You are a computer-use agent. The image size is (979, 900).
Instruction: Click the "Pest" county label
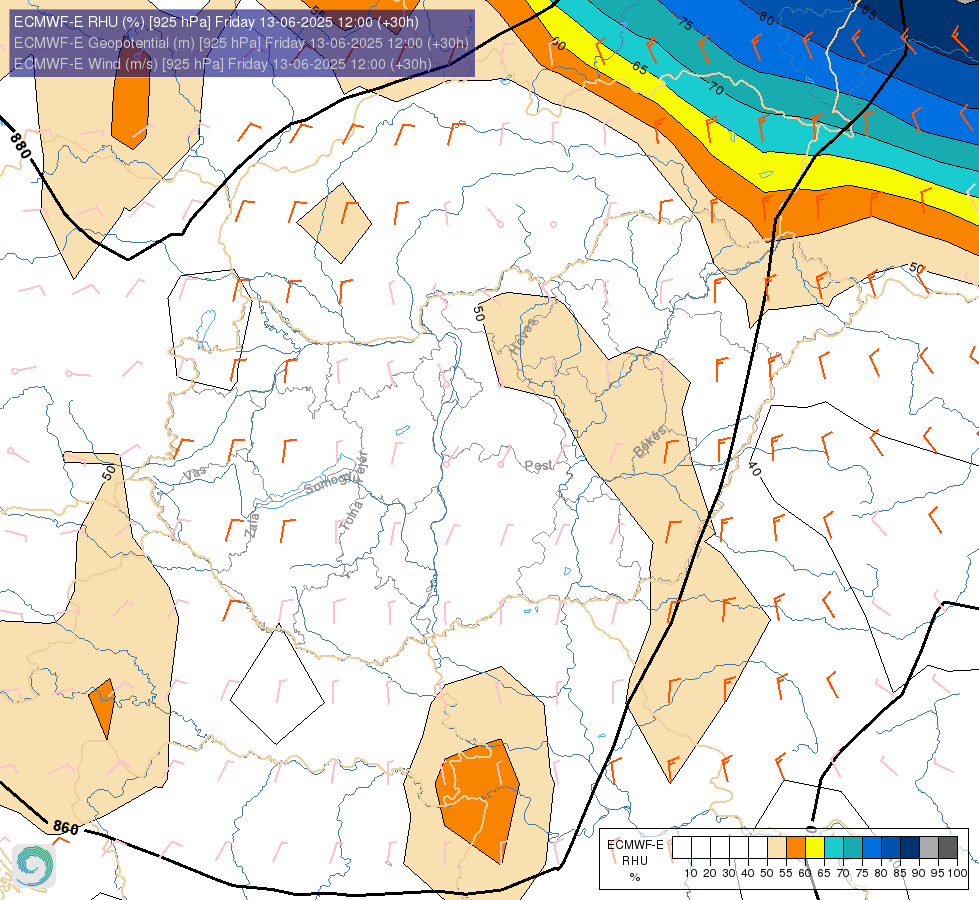pos(538,465)
